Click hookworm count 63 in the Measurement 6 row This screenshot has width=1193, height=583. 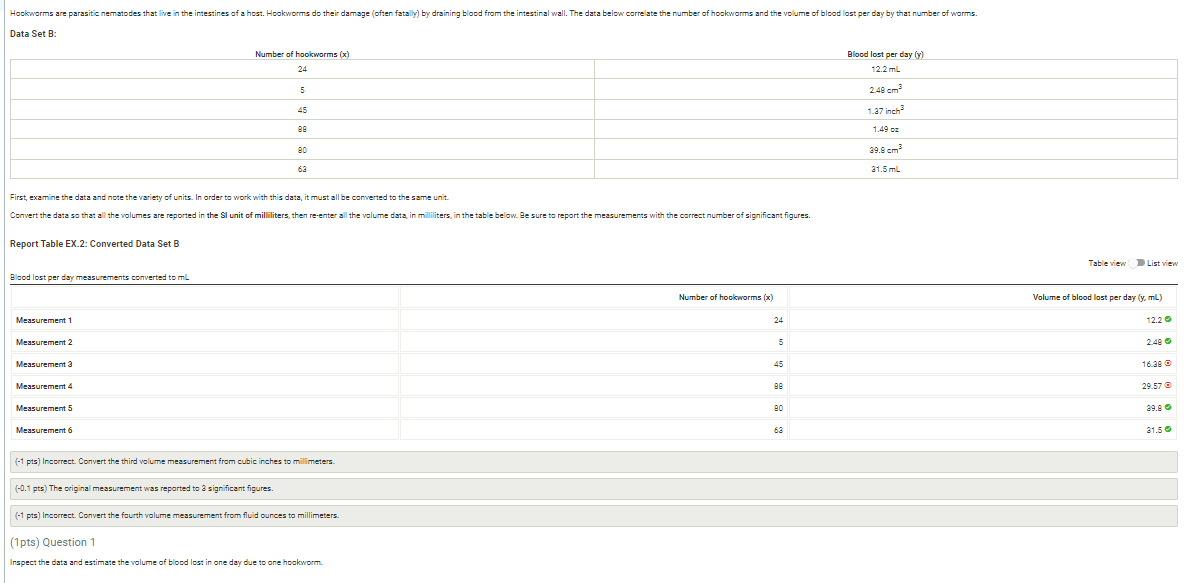(x=778, y=431)
